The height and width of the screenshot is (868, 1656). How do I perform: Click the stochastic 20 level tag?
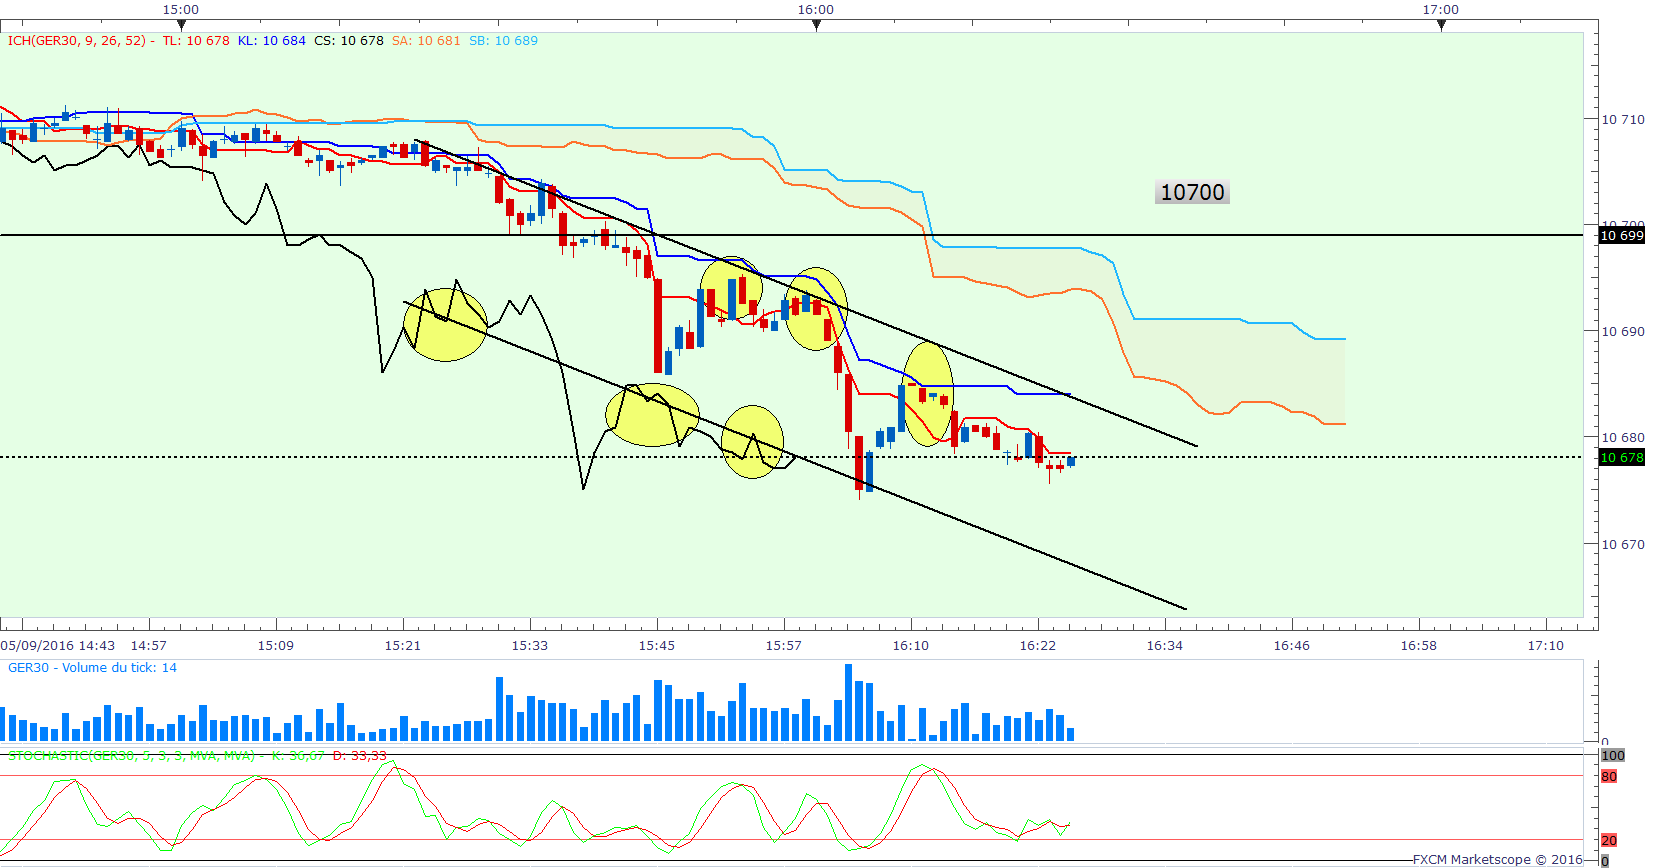pos(1609,840)
